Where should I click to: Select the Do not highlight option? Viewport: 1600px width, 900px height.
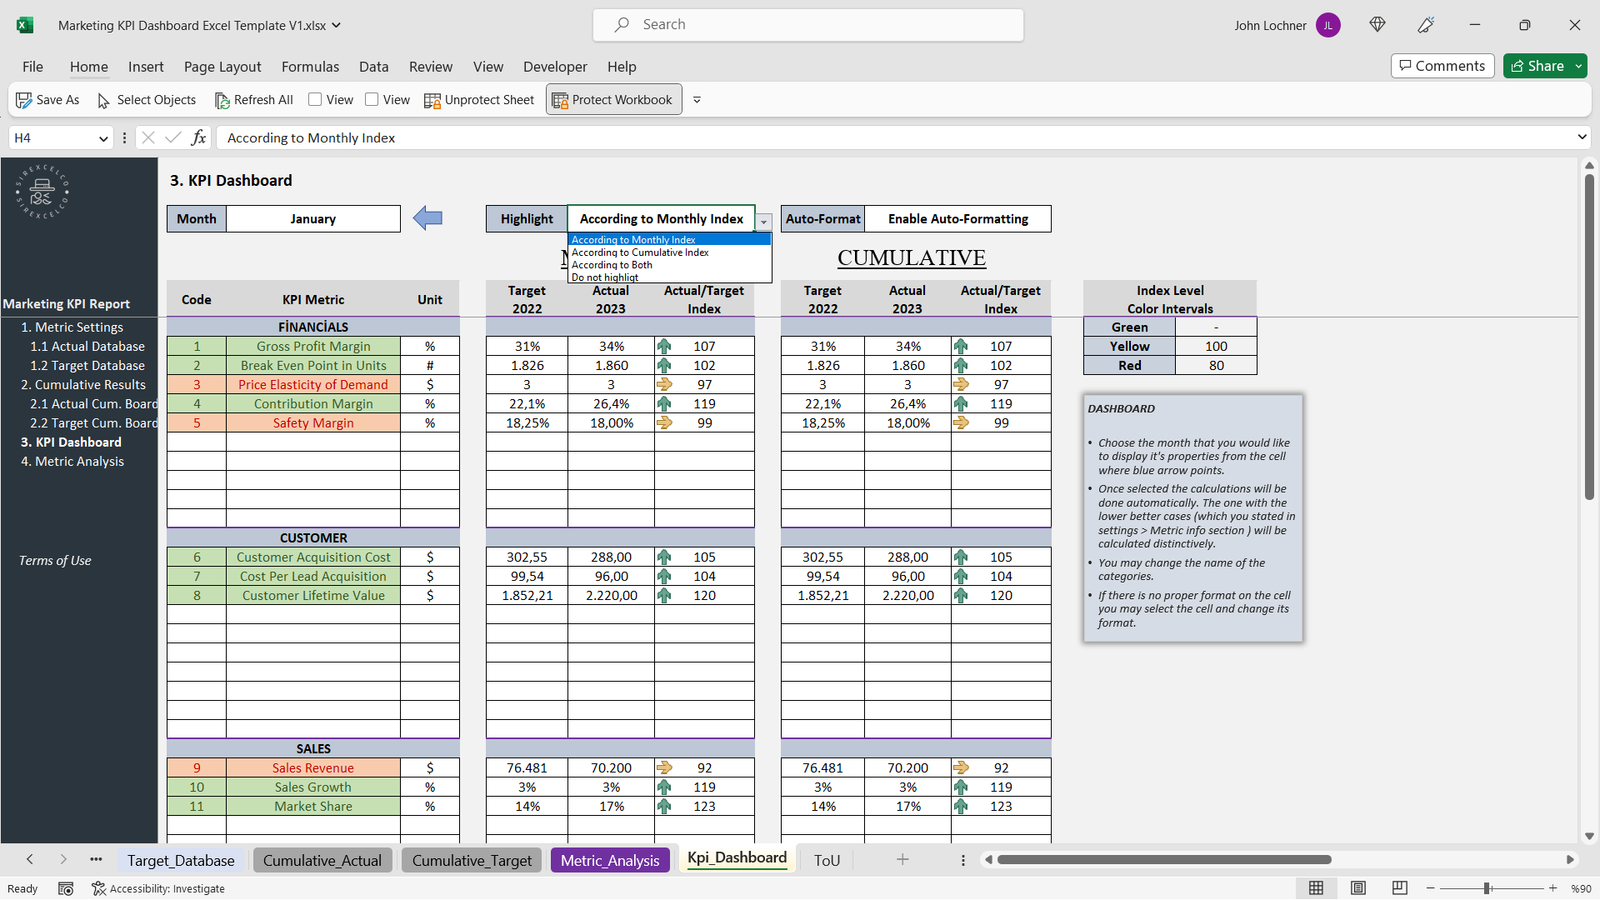(605, 278)
